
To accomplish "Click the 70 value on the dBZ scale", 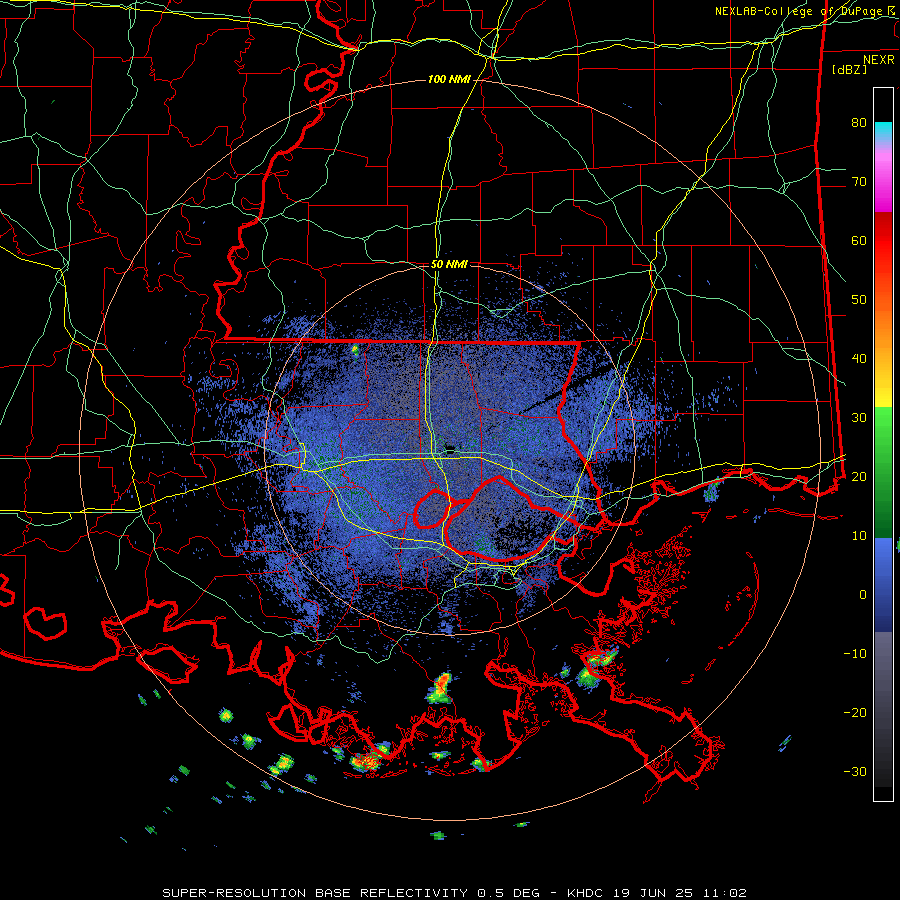I will click(x=859, y=181).
